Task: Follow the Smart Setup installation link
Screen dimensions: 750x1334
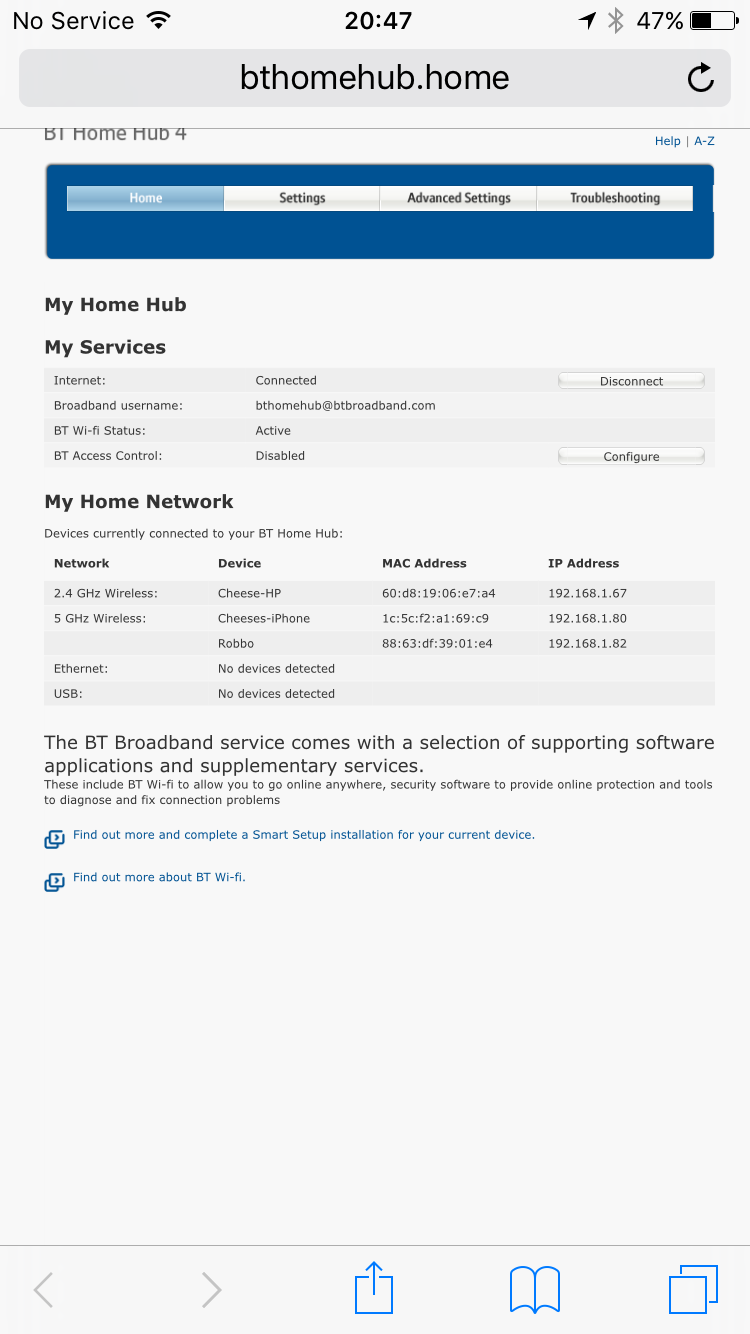Action: coord(304,835)
